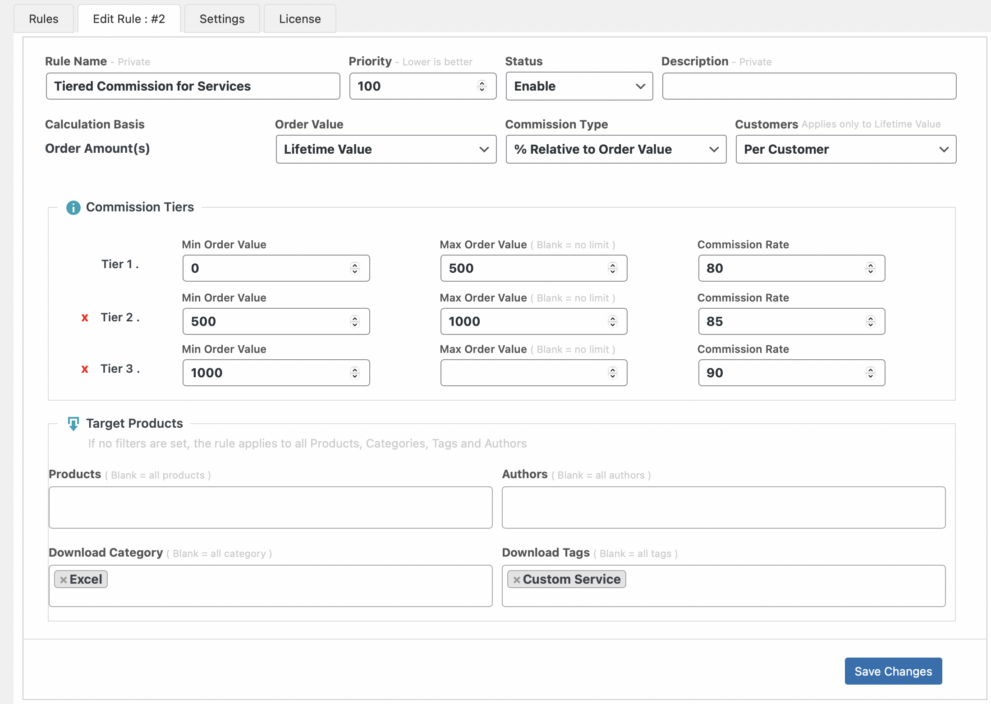Open the Status dropdown
The height and width of the screenshot is (704, 991).
click(x=579, y=86)
